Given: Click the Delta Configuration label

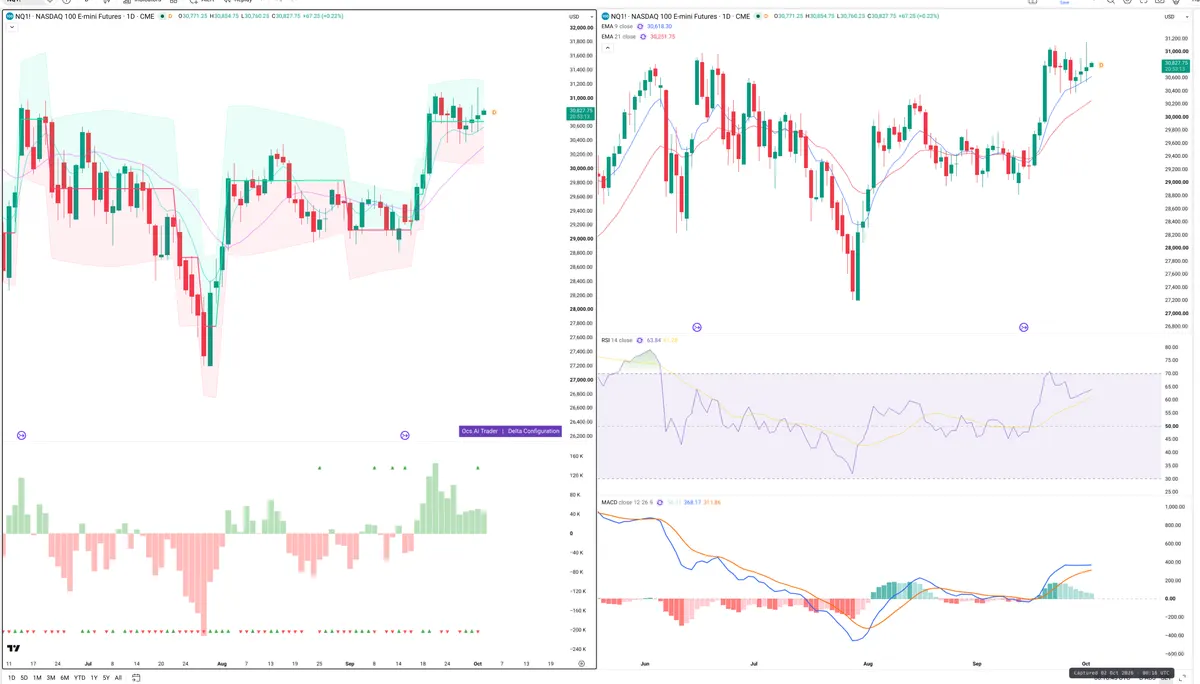Looking at the screenshot, I should tap(533, 431).
